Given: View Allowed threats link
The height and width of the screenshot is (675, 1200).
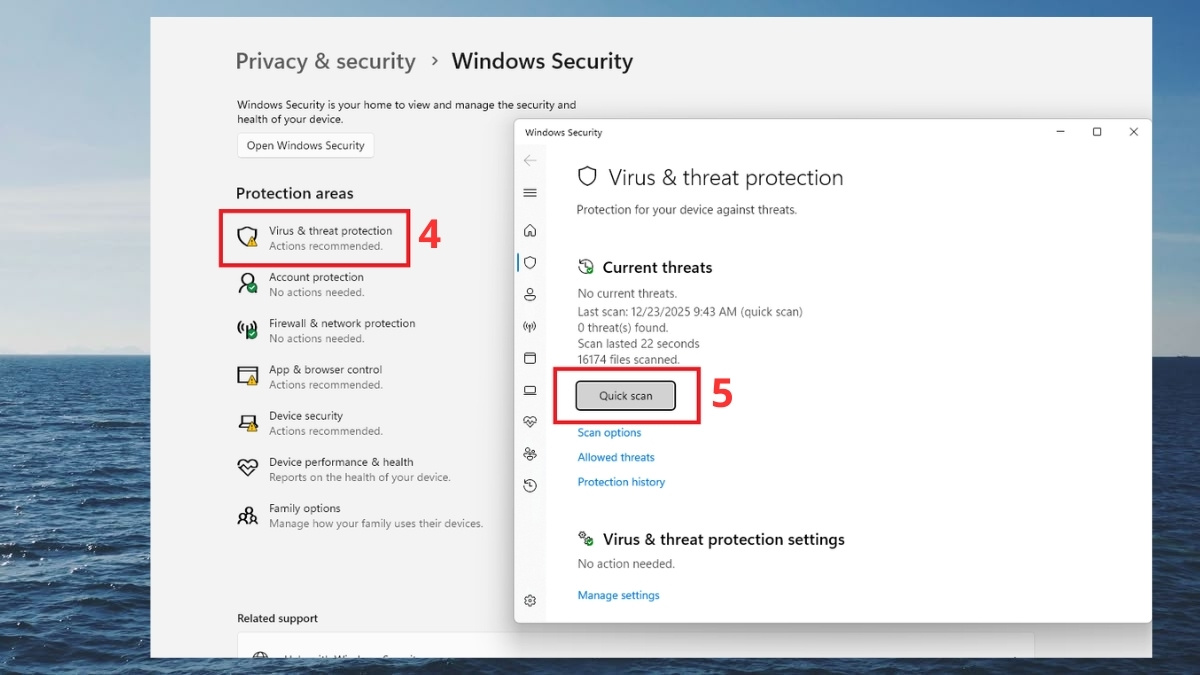Looking at the screenshot, I should [x=616, y=457].
